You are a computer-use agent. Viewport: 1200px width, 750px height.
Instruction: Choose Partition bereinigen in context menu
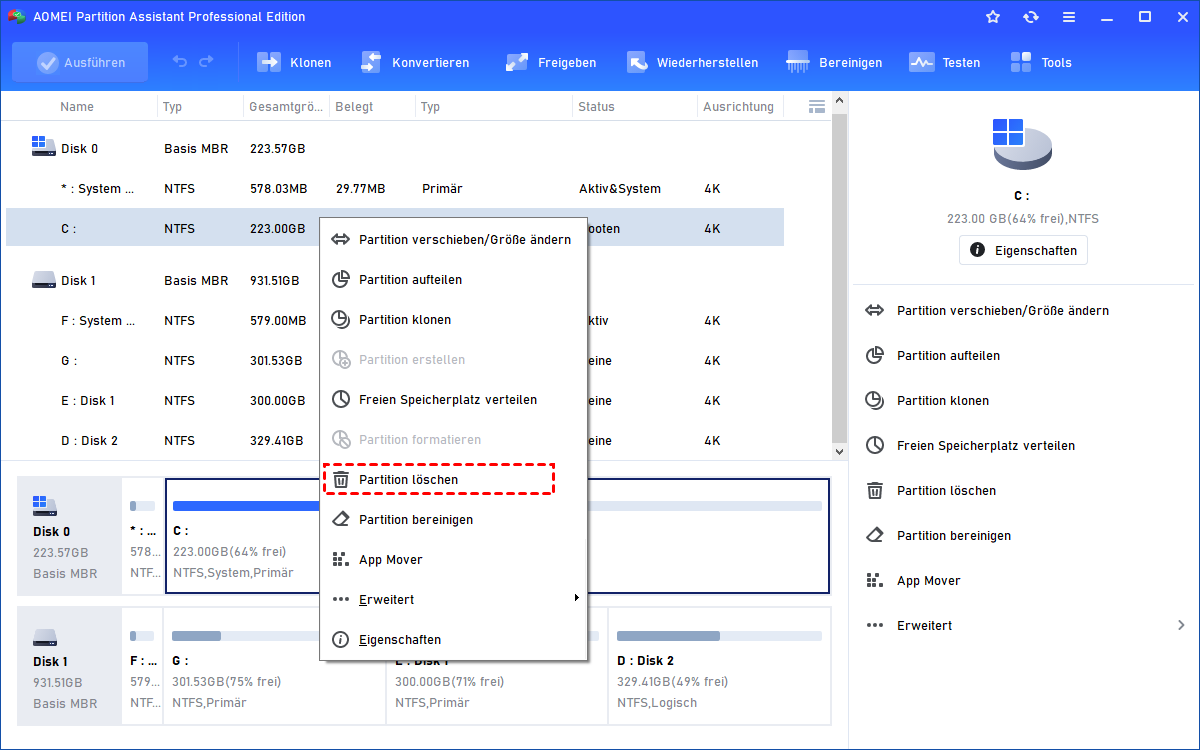[453, 520]
